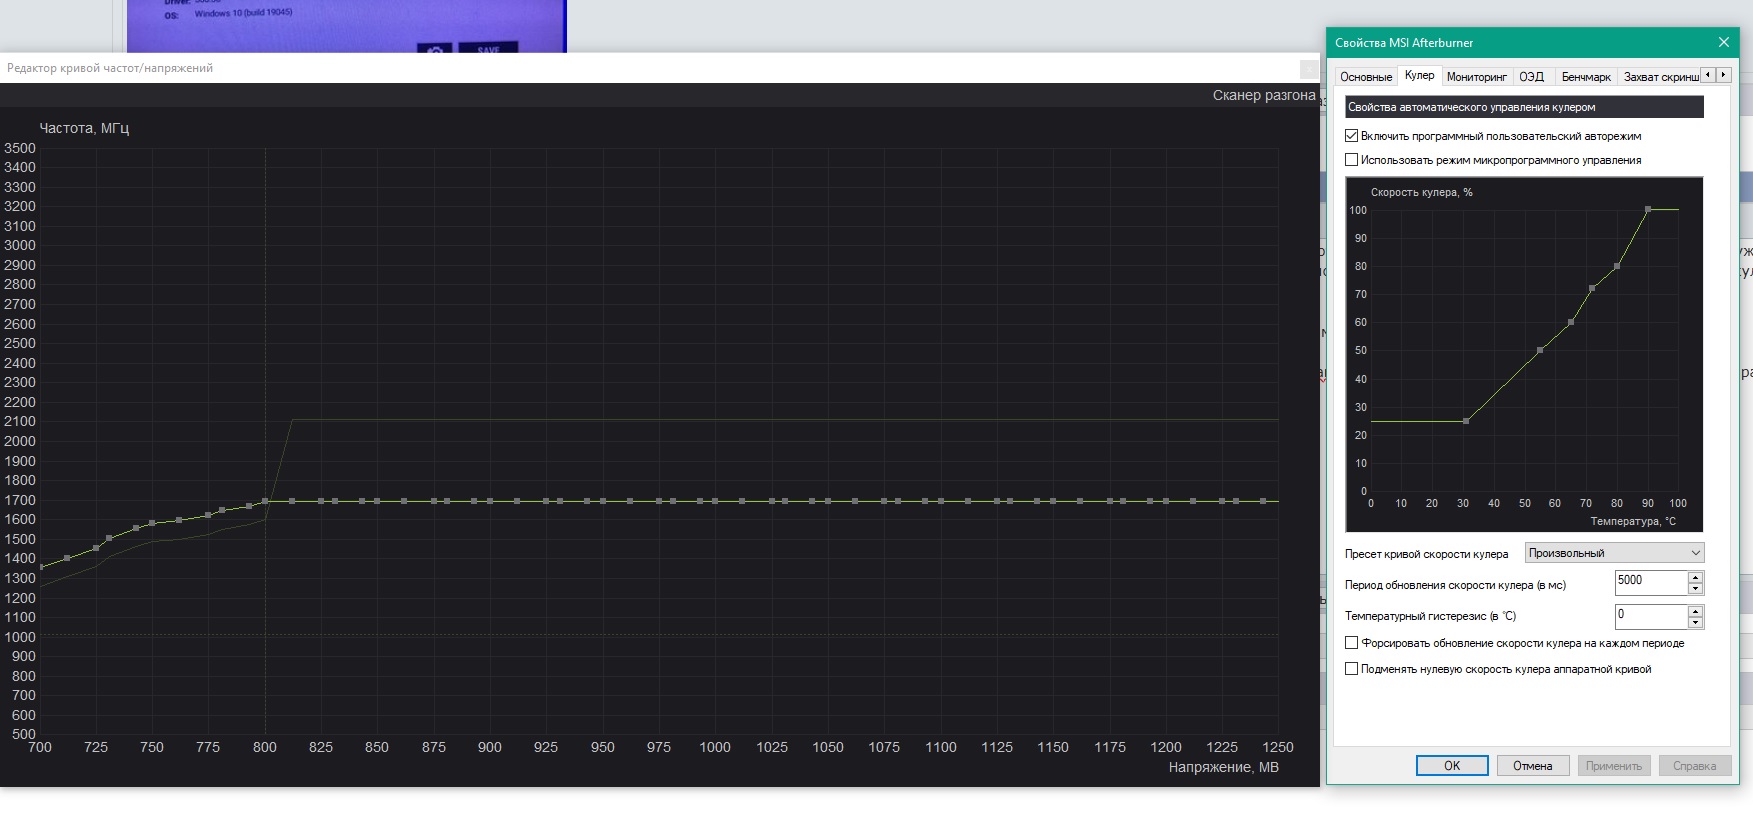Select the voltage curve point at 800 mV
Screen dimensions: 1753x816
(265, 501)
